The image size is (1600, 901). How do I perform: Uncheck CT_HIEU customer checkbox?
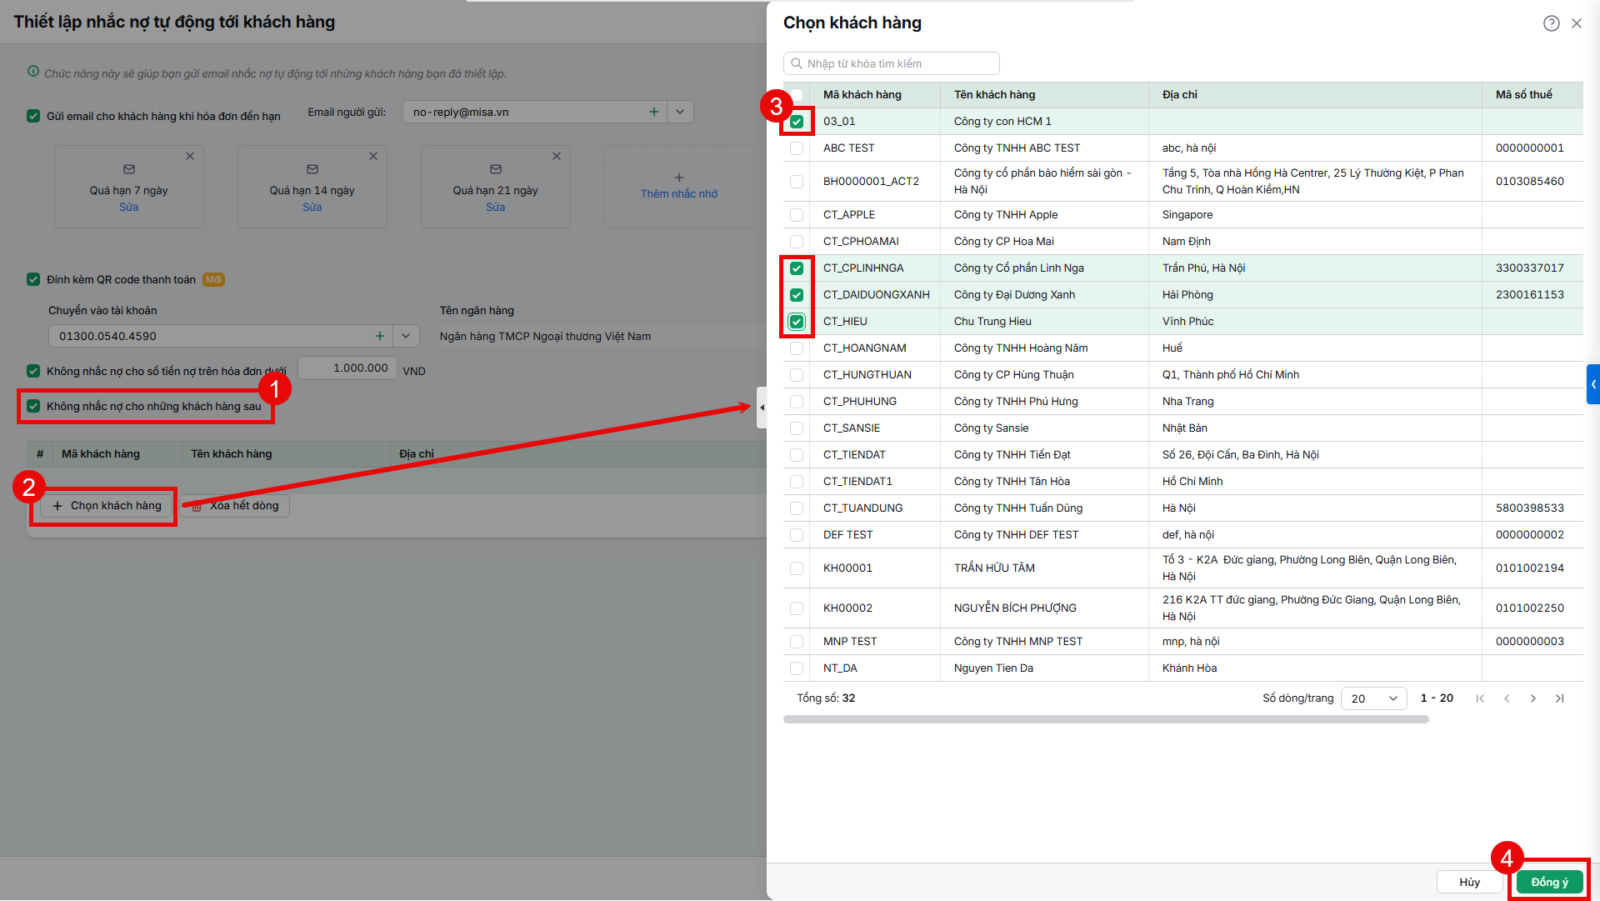tap(797, 322)
